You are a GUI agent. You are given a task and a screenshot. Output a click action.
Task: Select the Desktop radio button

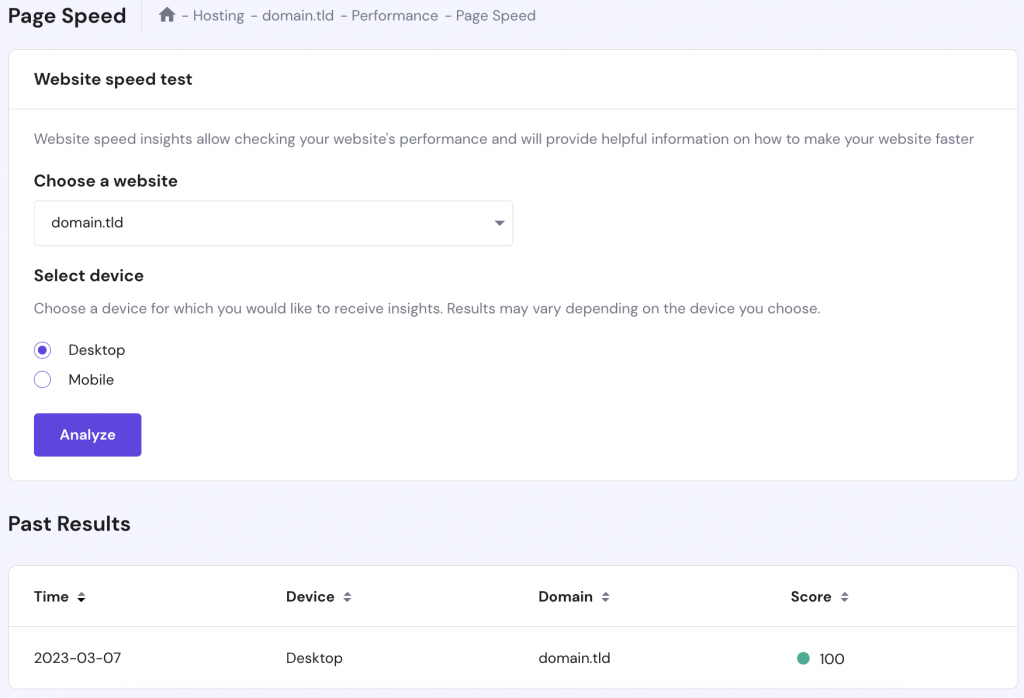42,350
